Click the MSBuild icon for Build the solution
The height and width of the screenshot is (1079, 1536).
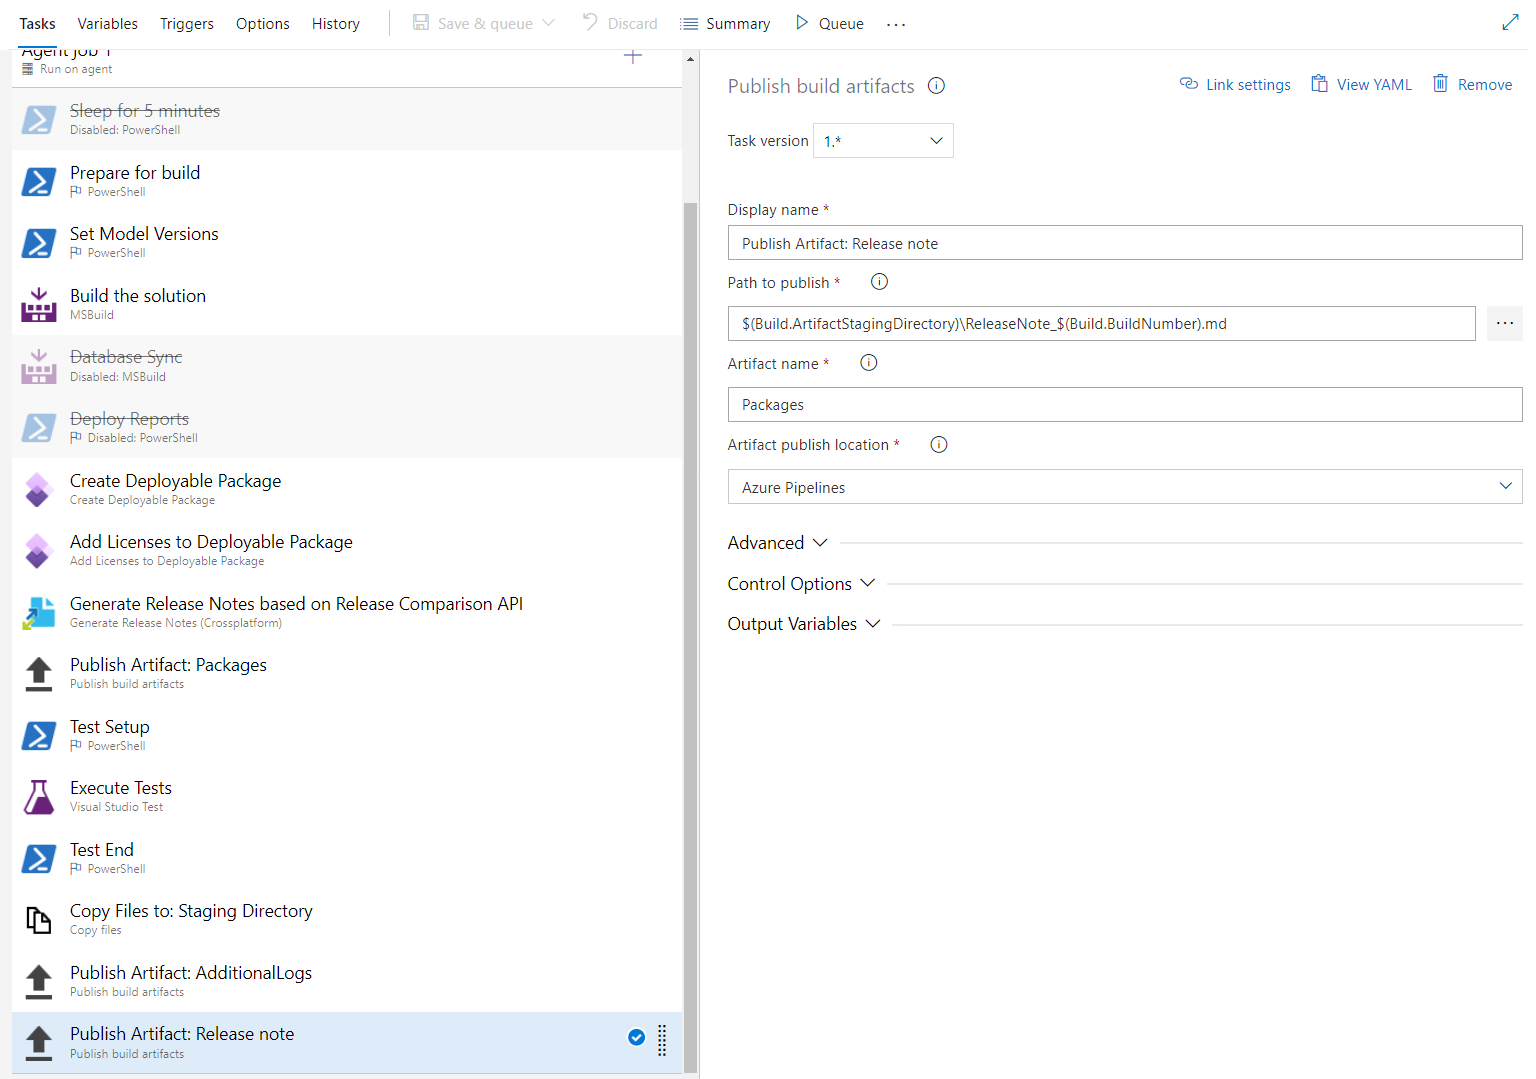38,304
